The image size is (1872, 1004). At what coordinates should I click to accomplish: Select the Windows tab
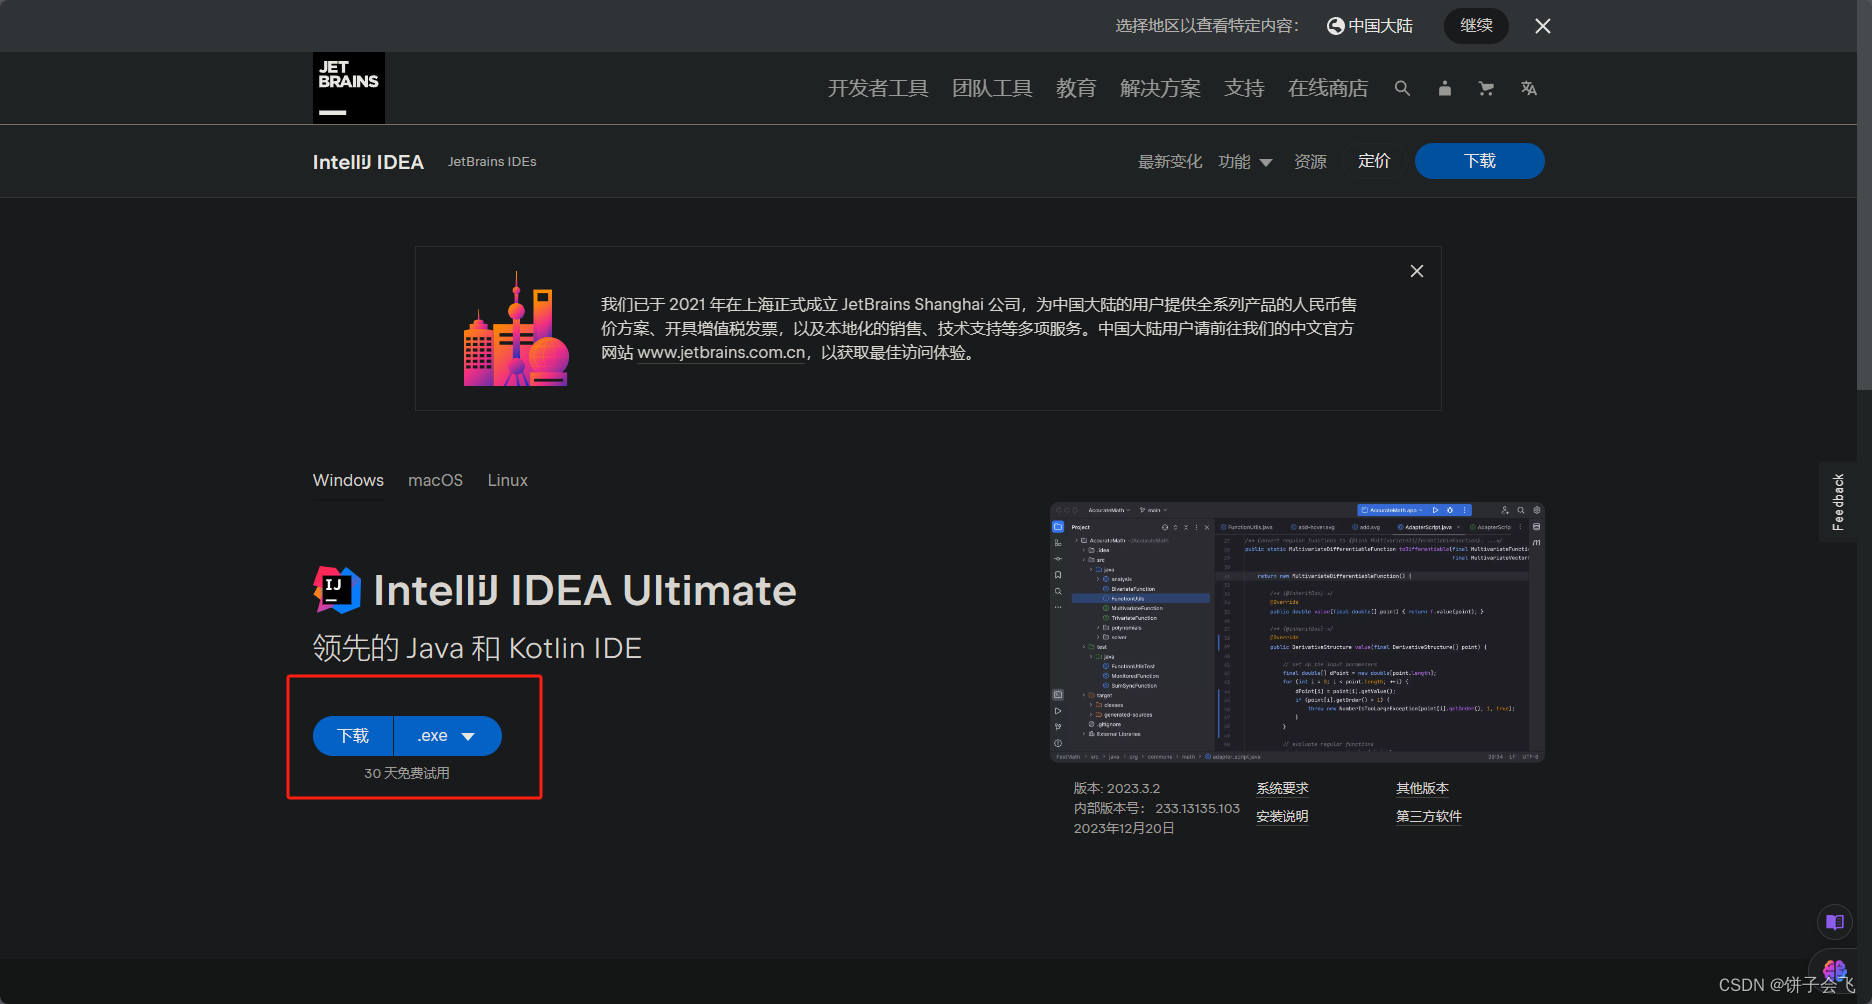click(348, 480)
